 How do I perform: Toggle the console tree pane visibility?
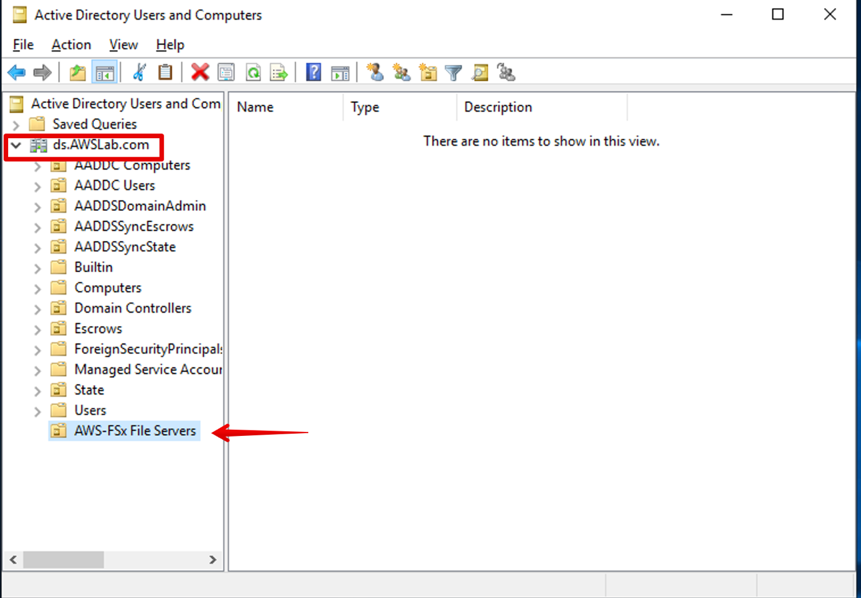pyautogui.click(x=104, y=72)
